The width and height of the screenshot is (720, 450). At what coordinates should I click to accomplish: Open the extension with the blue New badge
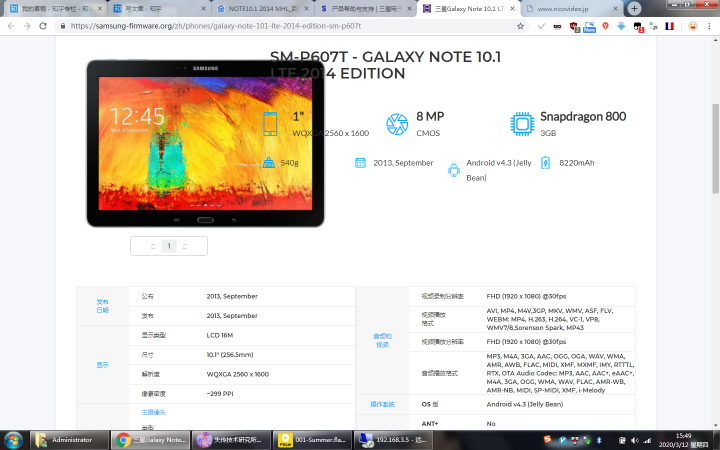(589, 27)
